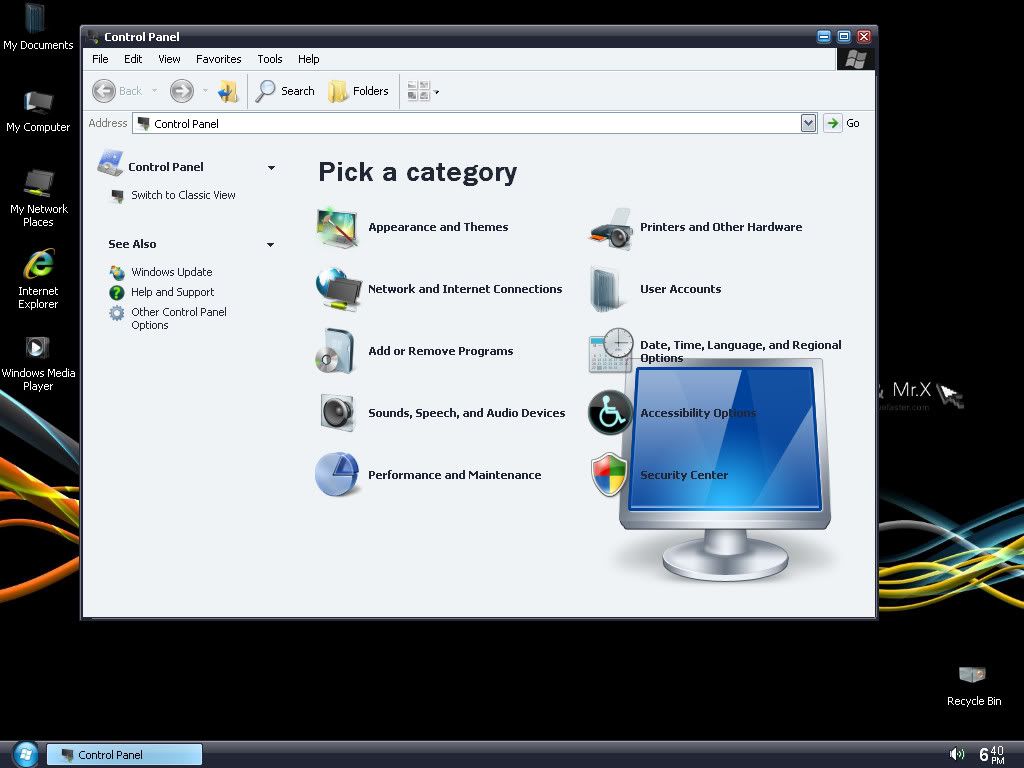Open the Forward button history dropdown arrow

[x=205, y=91]
